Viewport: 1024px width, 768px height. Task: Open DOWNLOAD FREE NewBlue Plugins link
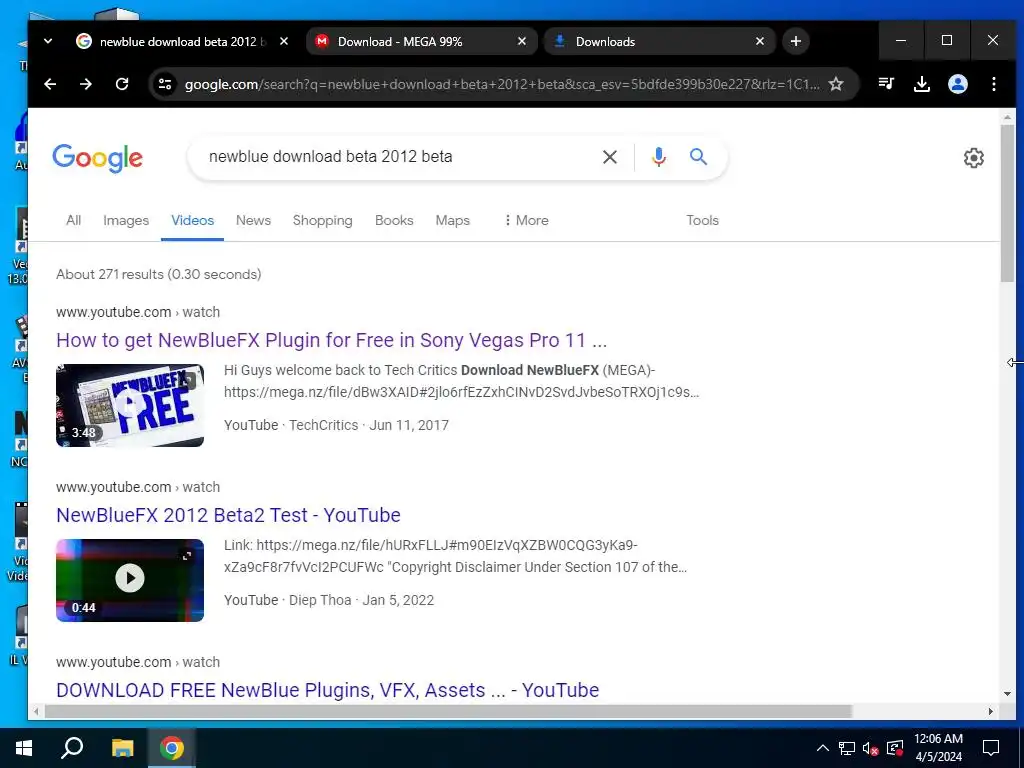pos(327,690)
